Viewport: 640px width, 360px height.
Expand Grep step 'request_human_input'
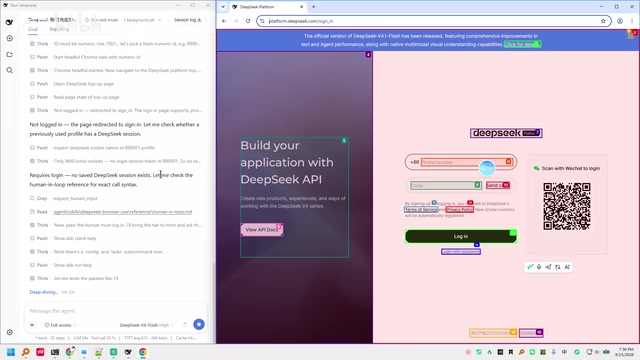[64, 198]
